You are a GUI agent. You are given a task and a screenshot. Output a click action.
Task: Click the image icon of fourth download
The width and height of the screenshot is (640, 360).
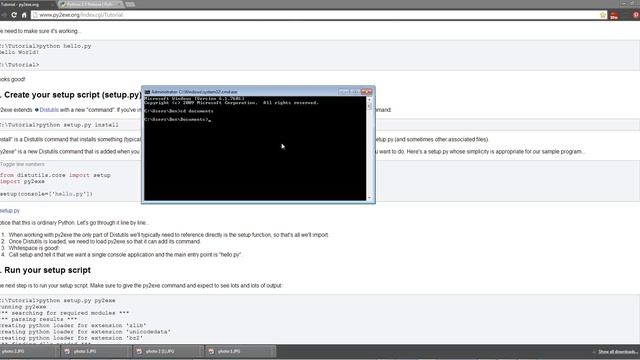[x=211, y=351]
